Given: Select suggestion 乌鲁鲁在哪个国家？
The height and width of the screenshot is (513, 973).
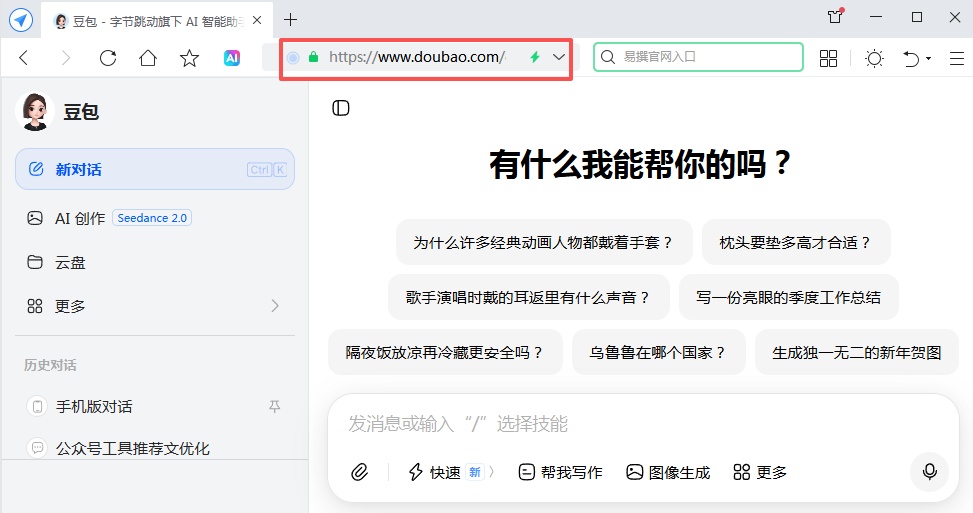Looking at the screenshot, I should click(x=658, y=352).
